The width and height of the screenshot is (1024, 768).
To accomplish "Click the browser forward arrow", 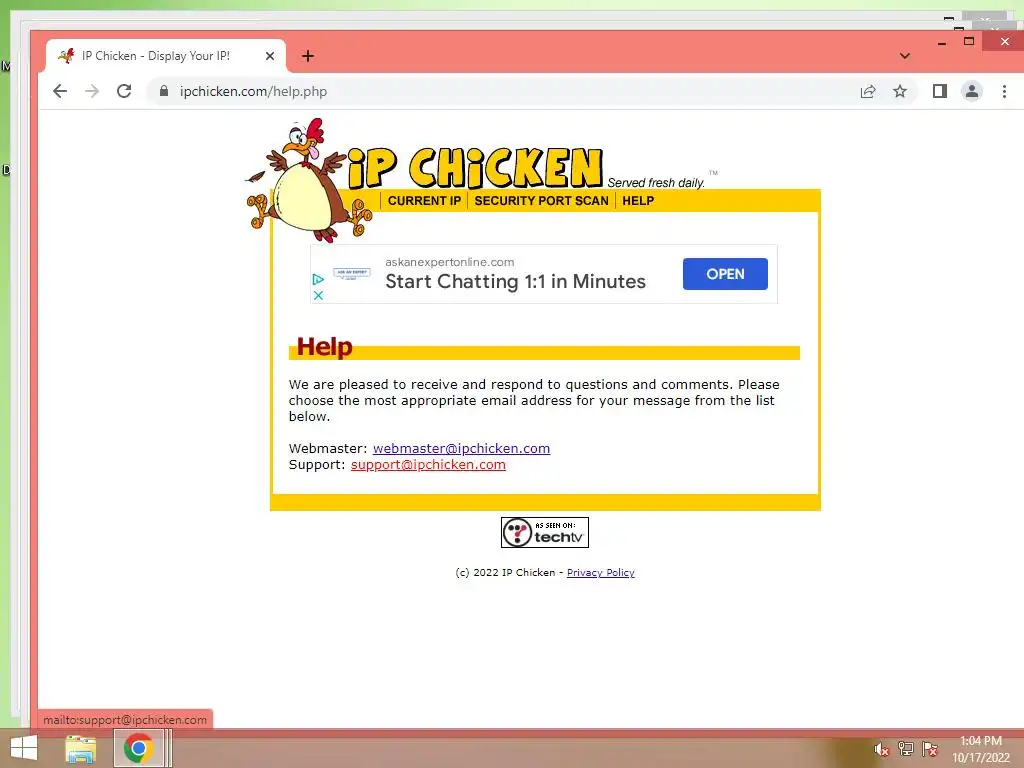I will (92, 91).
